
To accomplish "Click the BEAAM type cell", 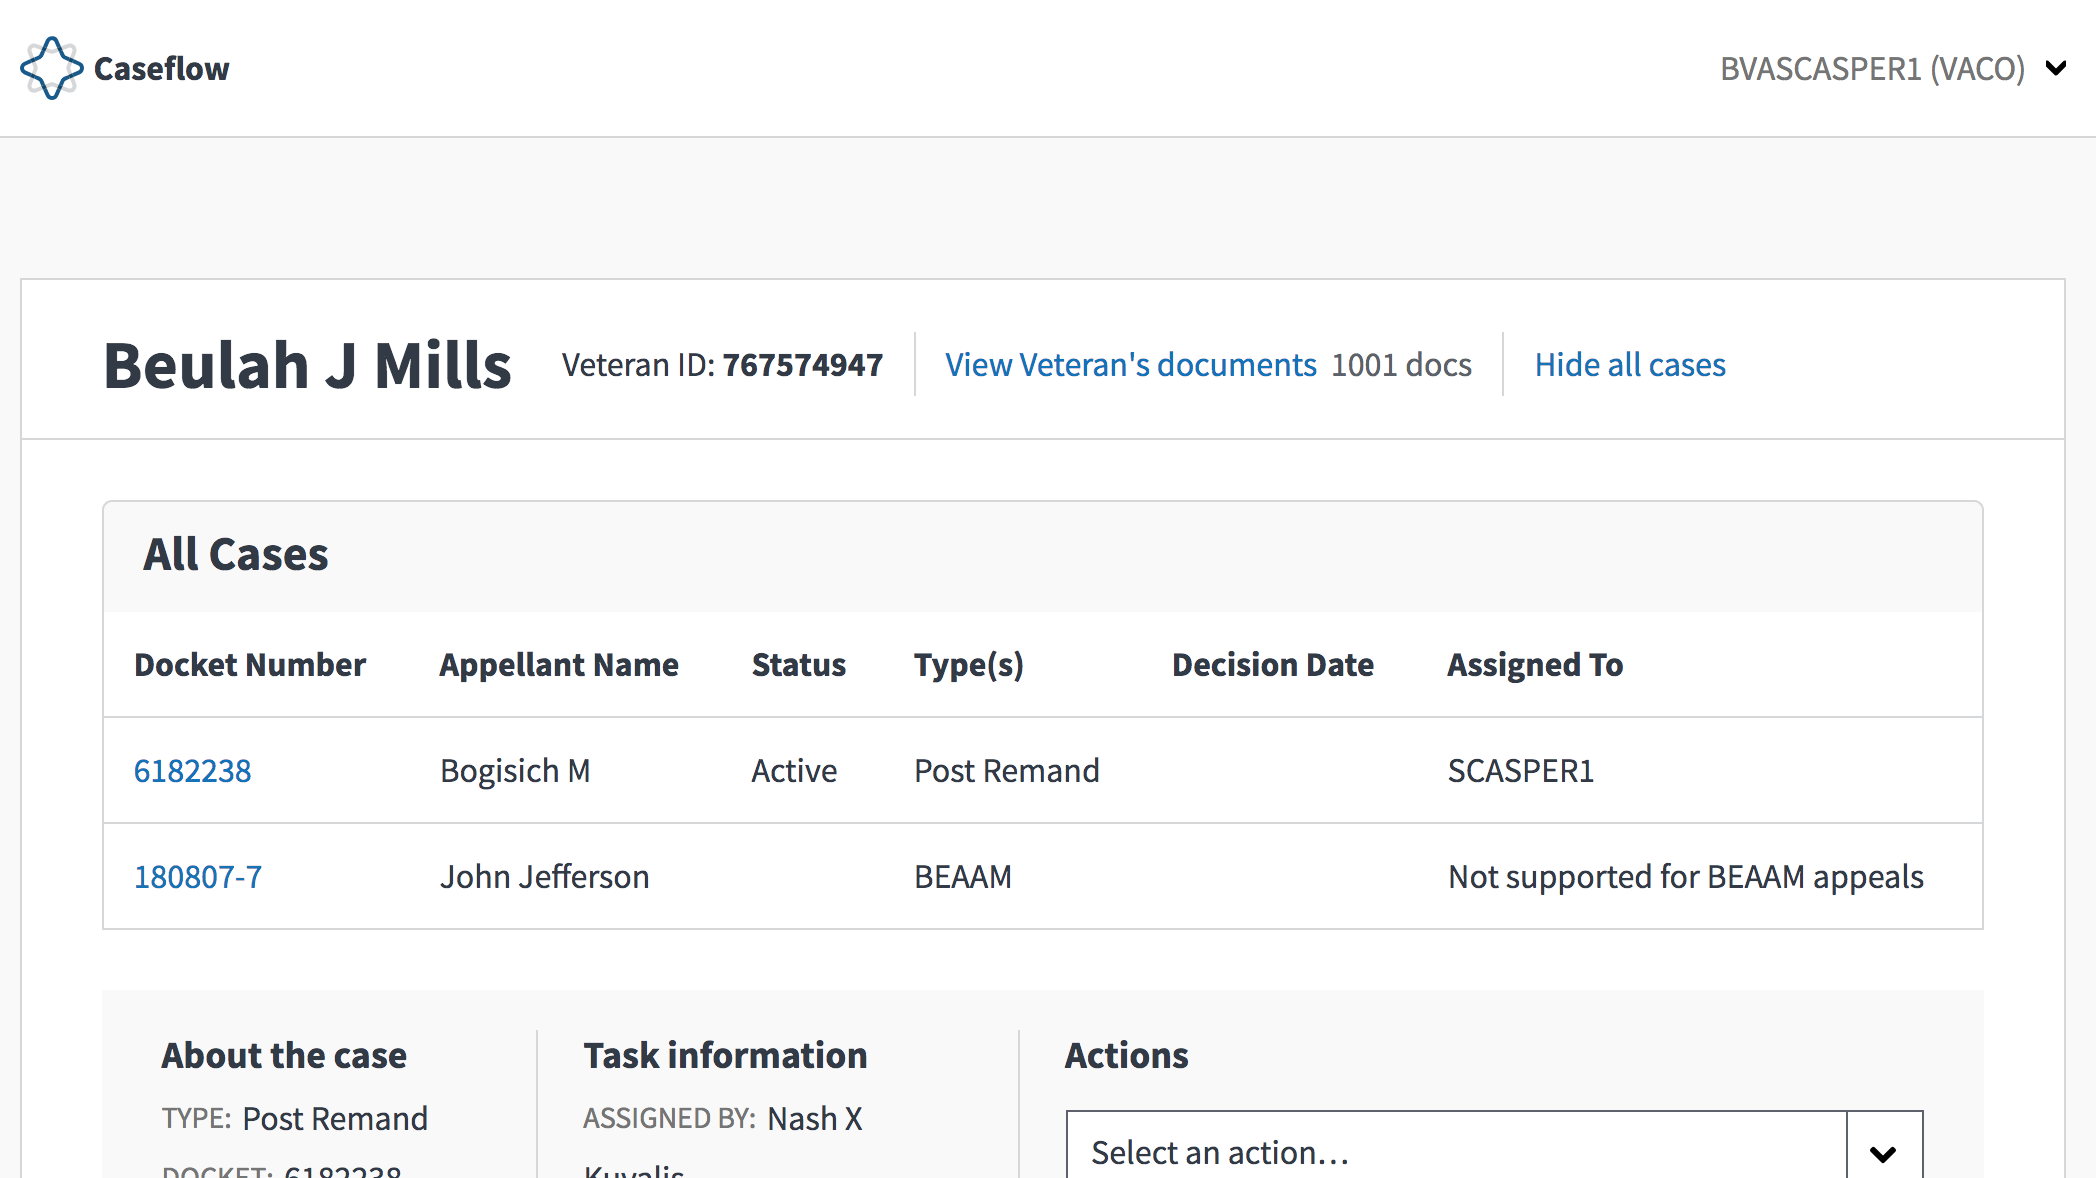I will click(963, 876).
